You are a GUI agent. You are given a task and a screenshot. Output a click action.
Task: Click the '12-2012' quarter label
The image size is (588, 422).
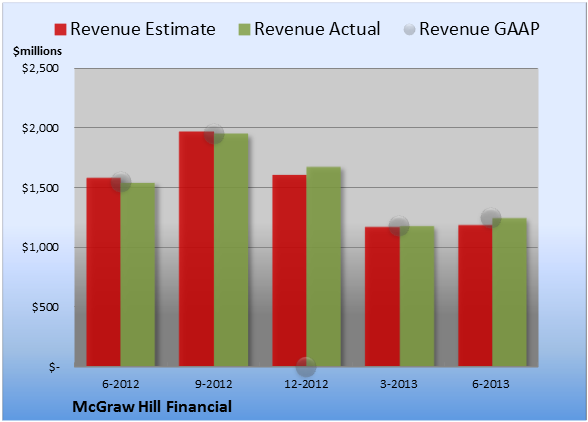point(306,384)
